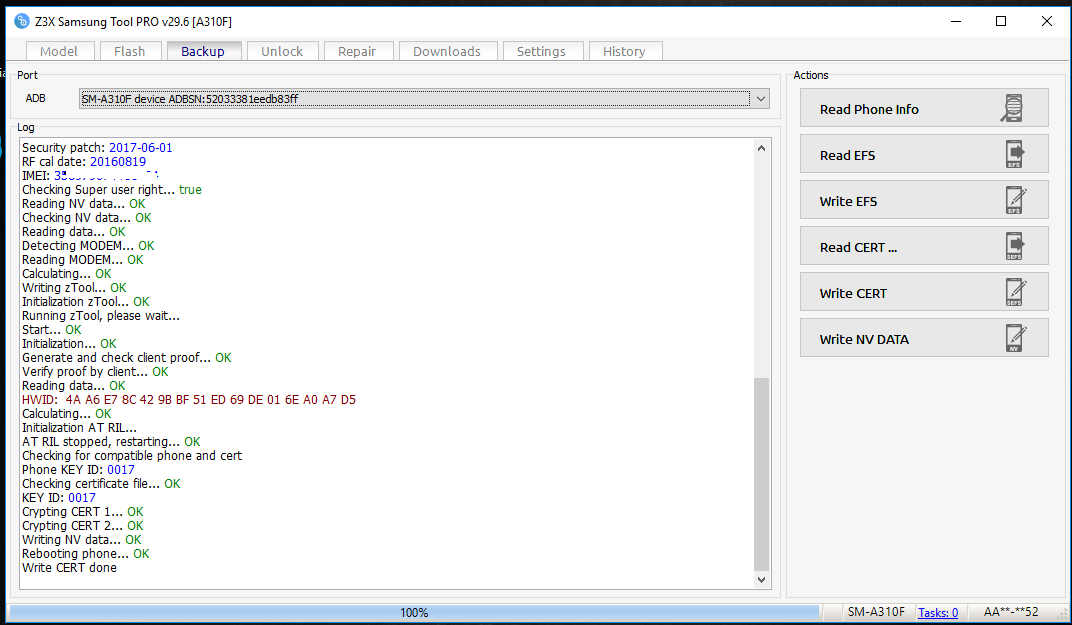Click the Security patch date 2017-06-01
This screenshot has height=625, width=1072.
141,147
